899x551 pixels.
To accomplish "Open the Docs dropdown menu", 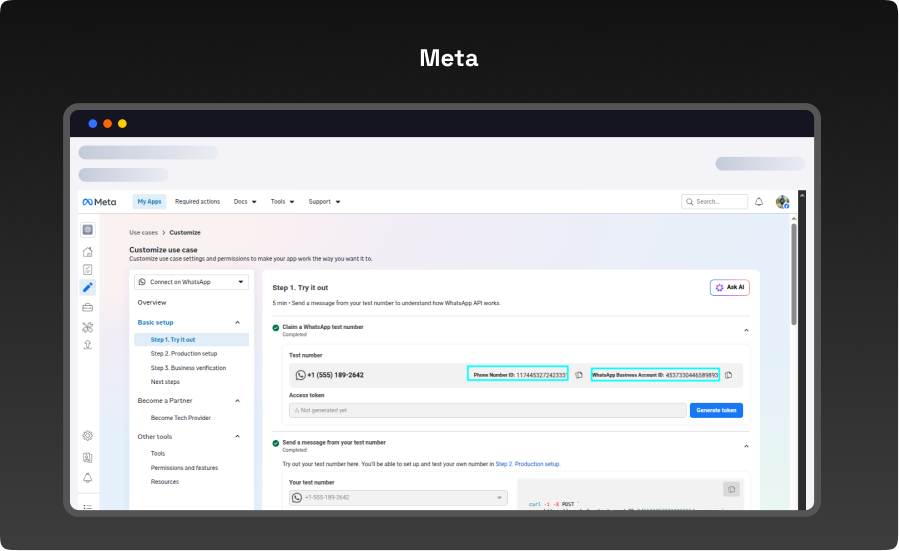I will point(245,202).
